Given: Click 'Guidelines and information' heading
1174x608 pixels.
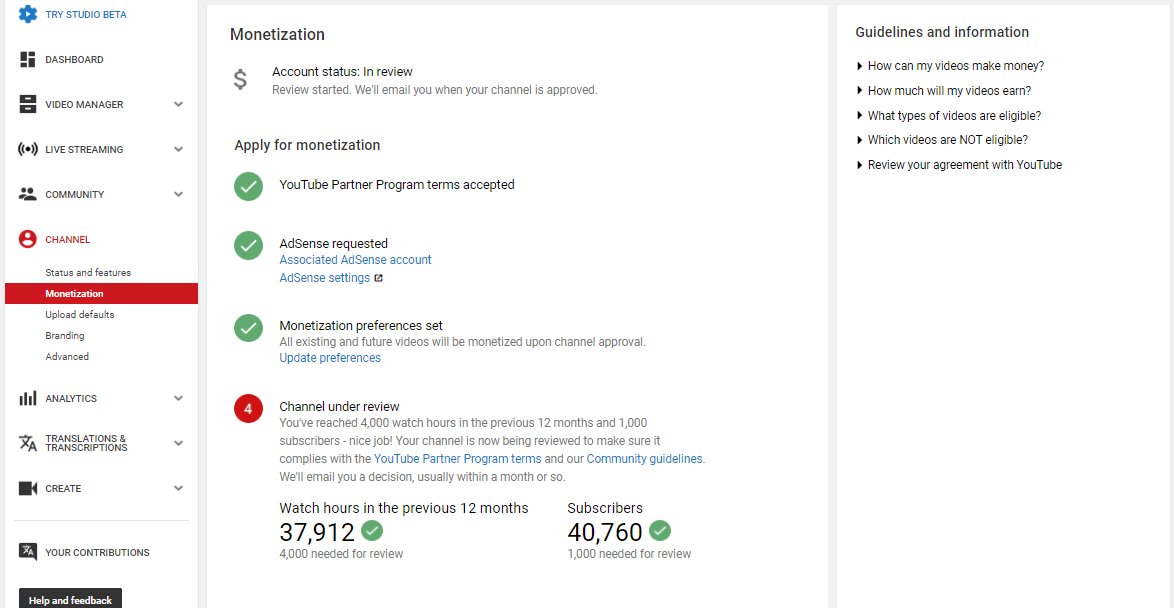Looking at the screenshot, I should 942,32.
